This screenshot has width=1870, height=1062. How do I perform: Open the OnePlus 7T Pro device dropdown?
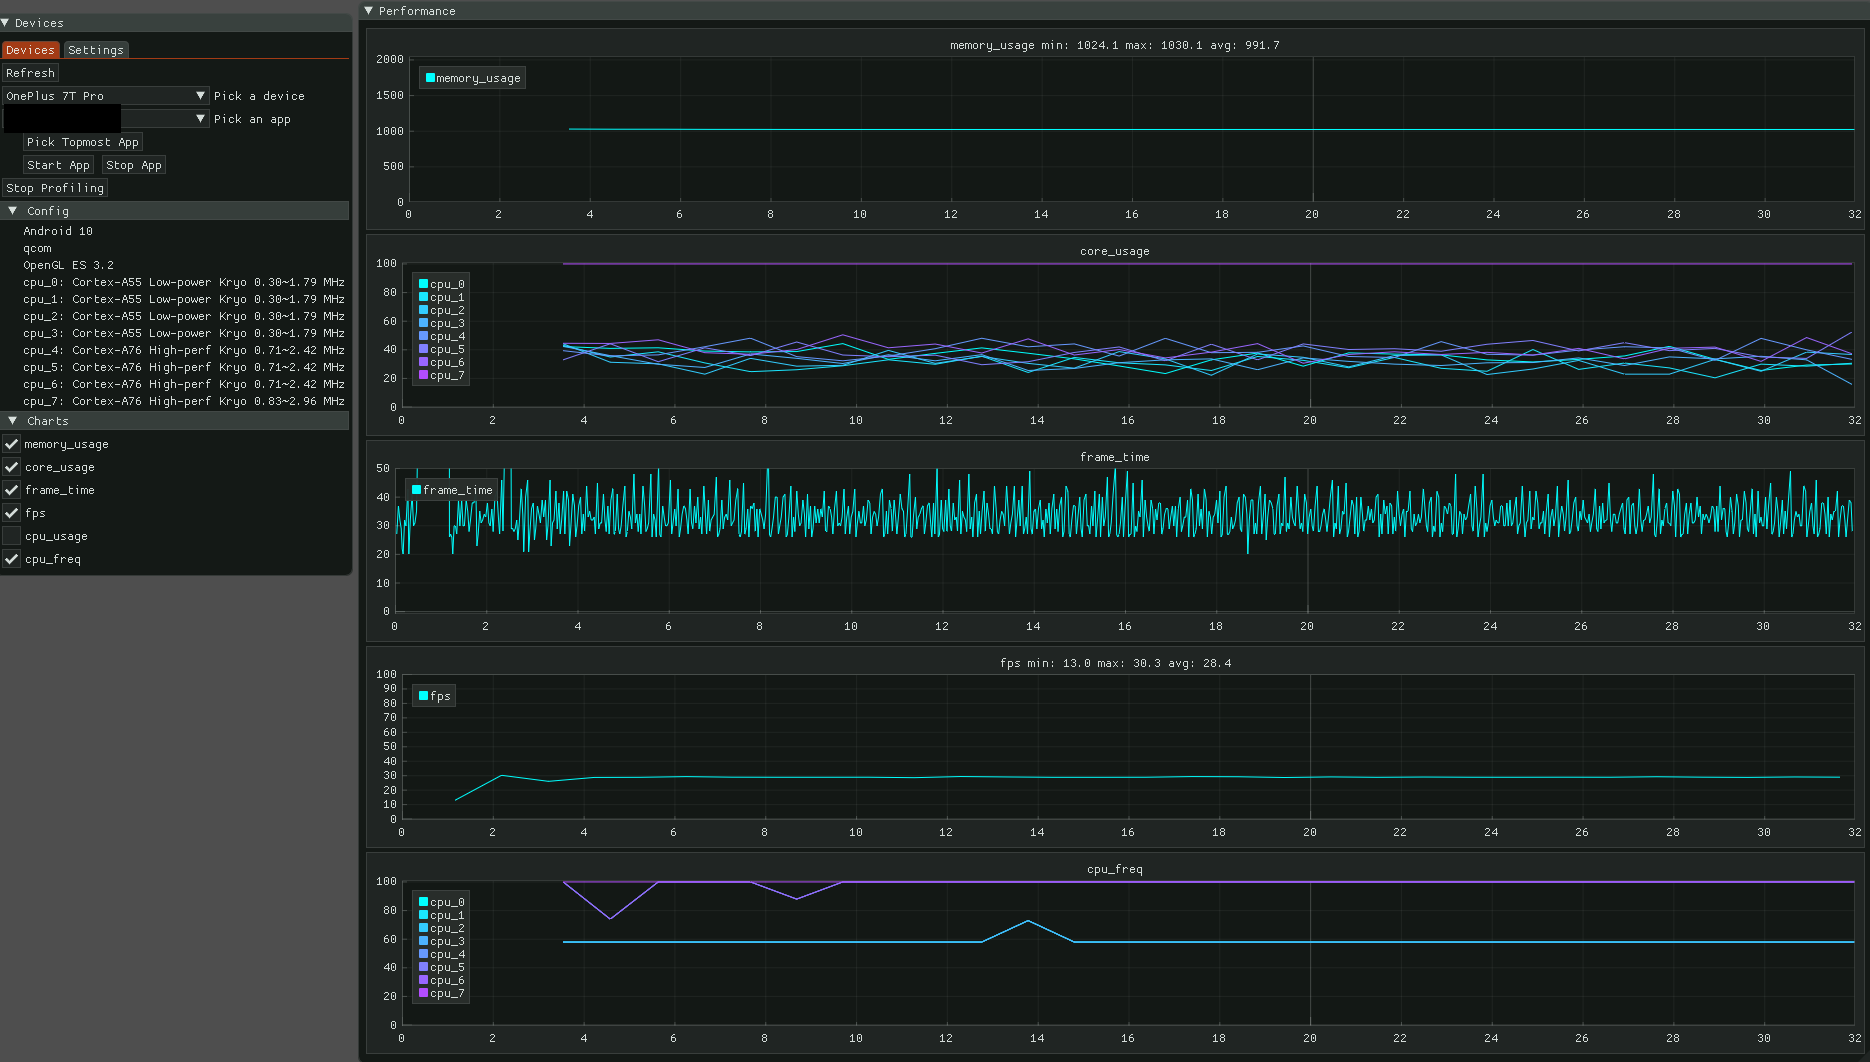105,96
